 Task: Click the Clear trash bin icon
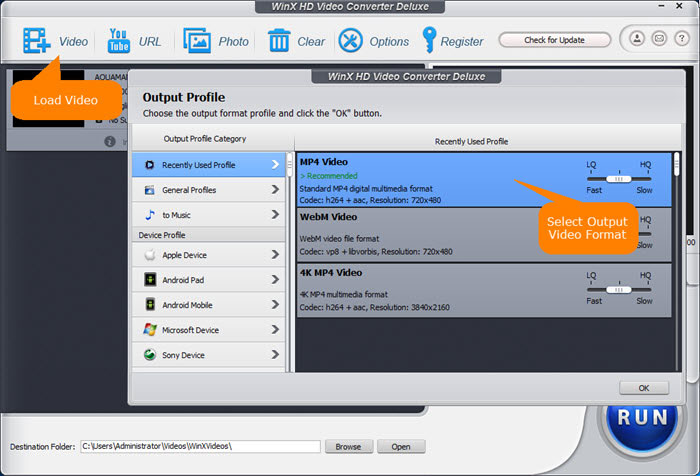279,41
